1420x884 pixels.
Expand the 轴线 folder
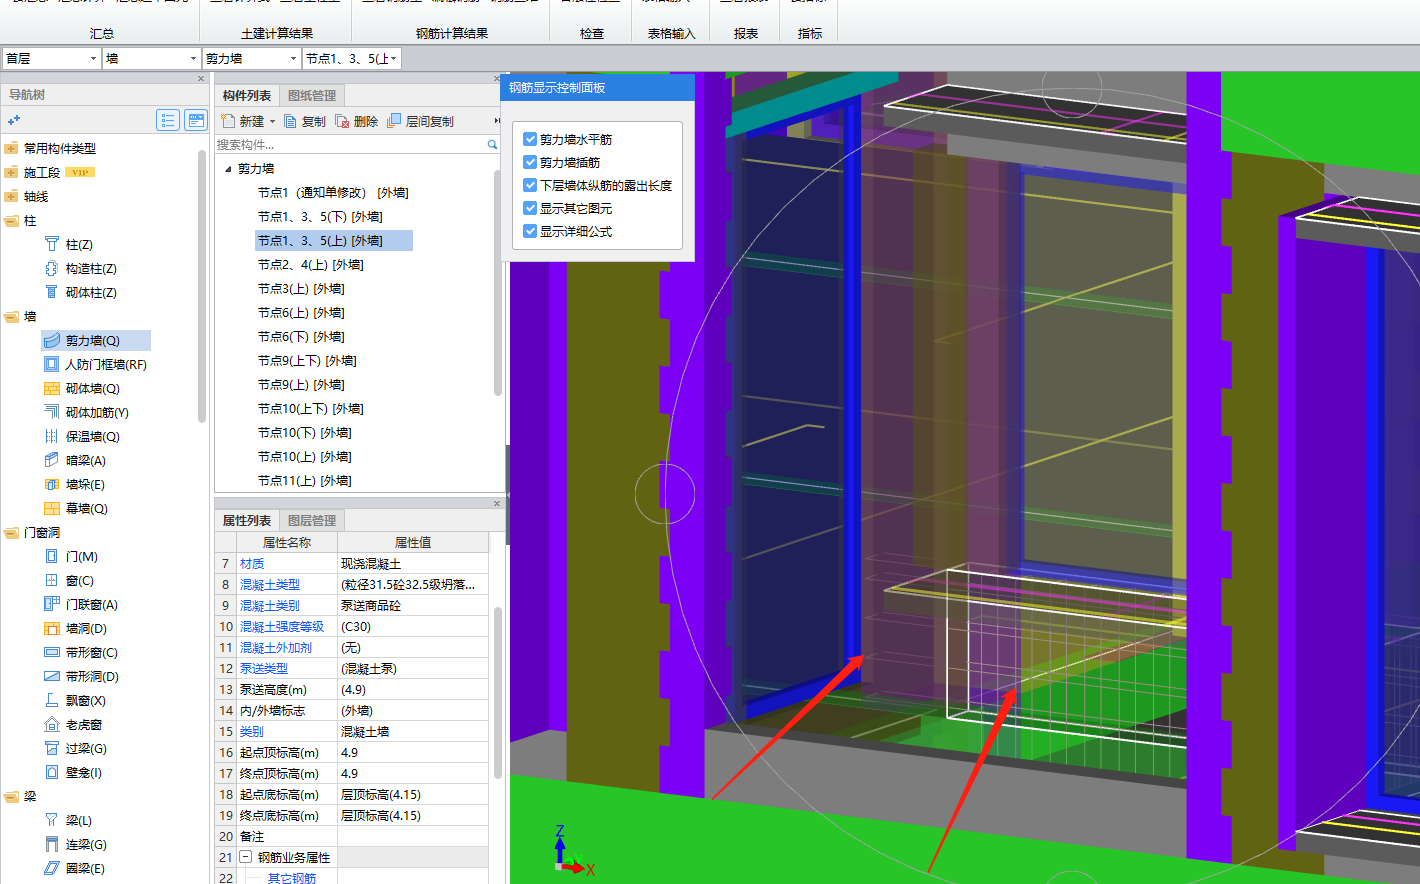coord(12,196)
